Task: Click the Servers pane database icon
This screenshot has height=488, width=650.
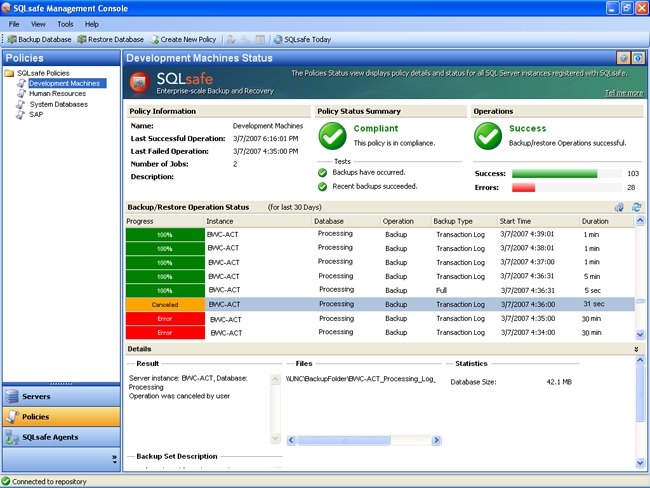Action: tap(12, 396)
